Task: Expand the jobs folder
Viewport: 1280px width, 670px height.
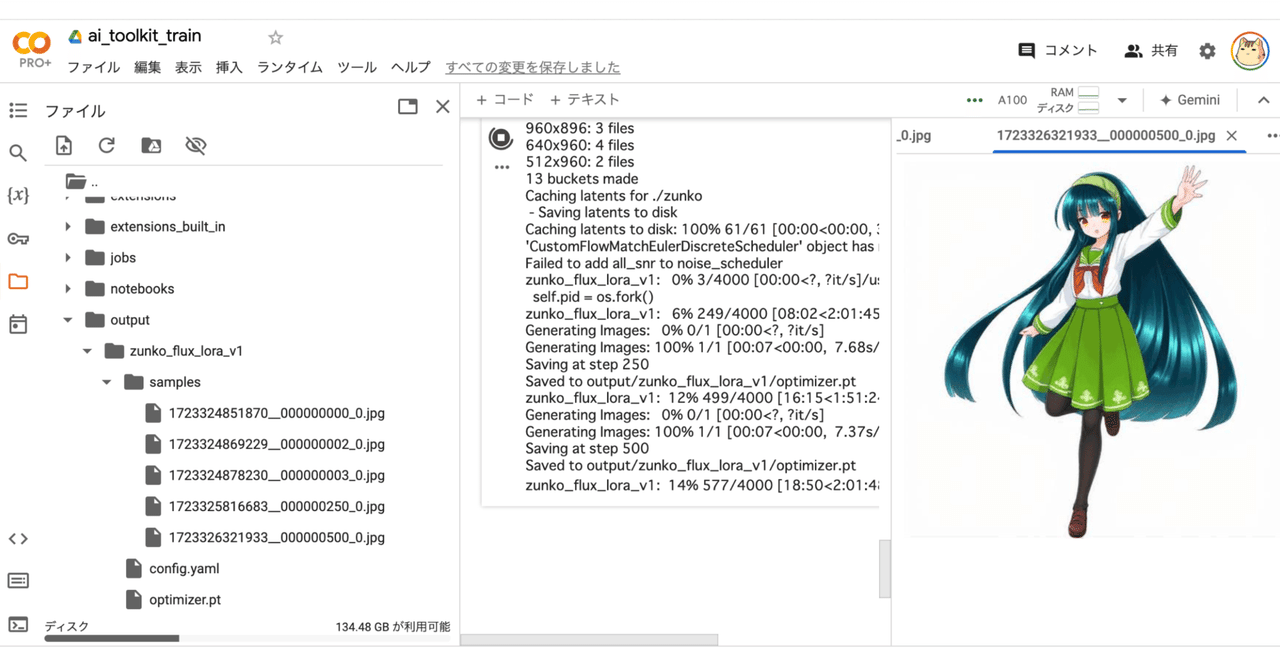Action: tap(68, 257)
